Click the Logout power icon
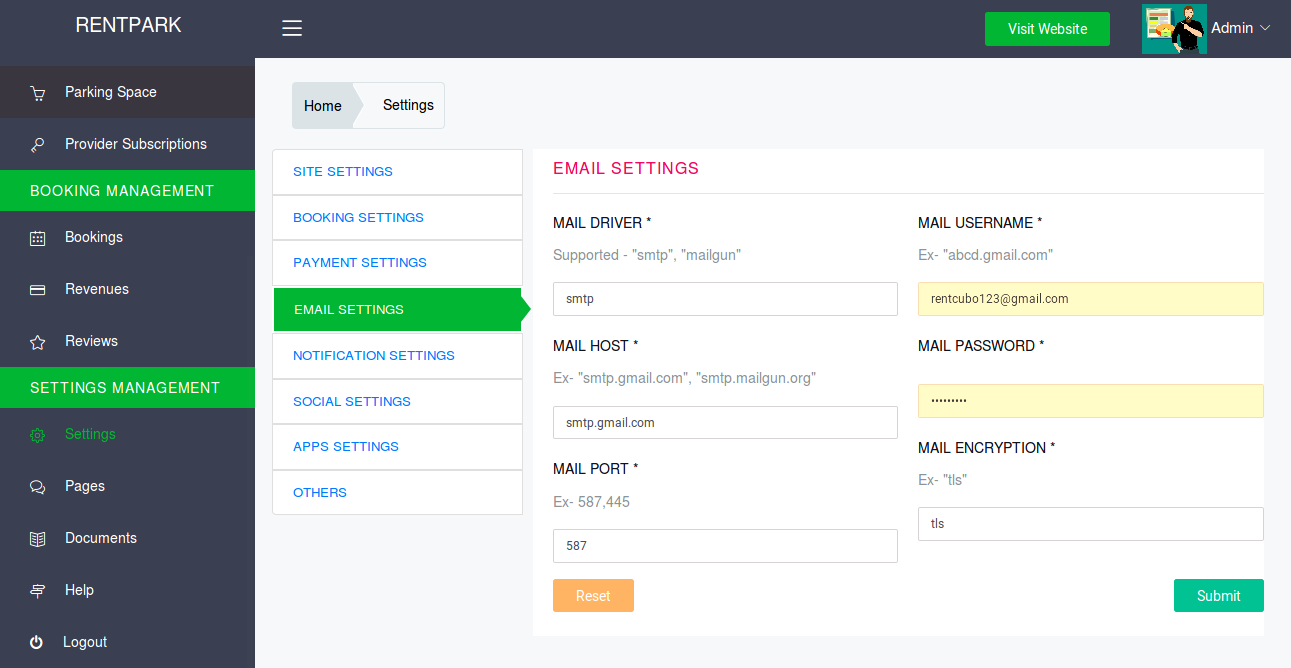 (37, 642)
